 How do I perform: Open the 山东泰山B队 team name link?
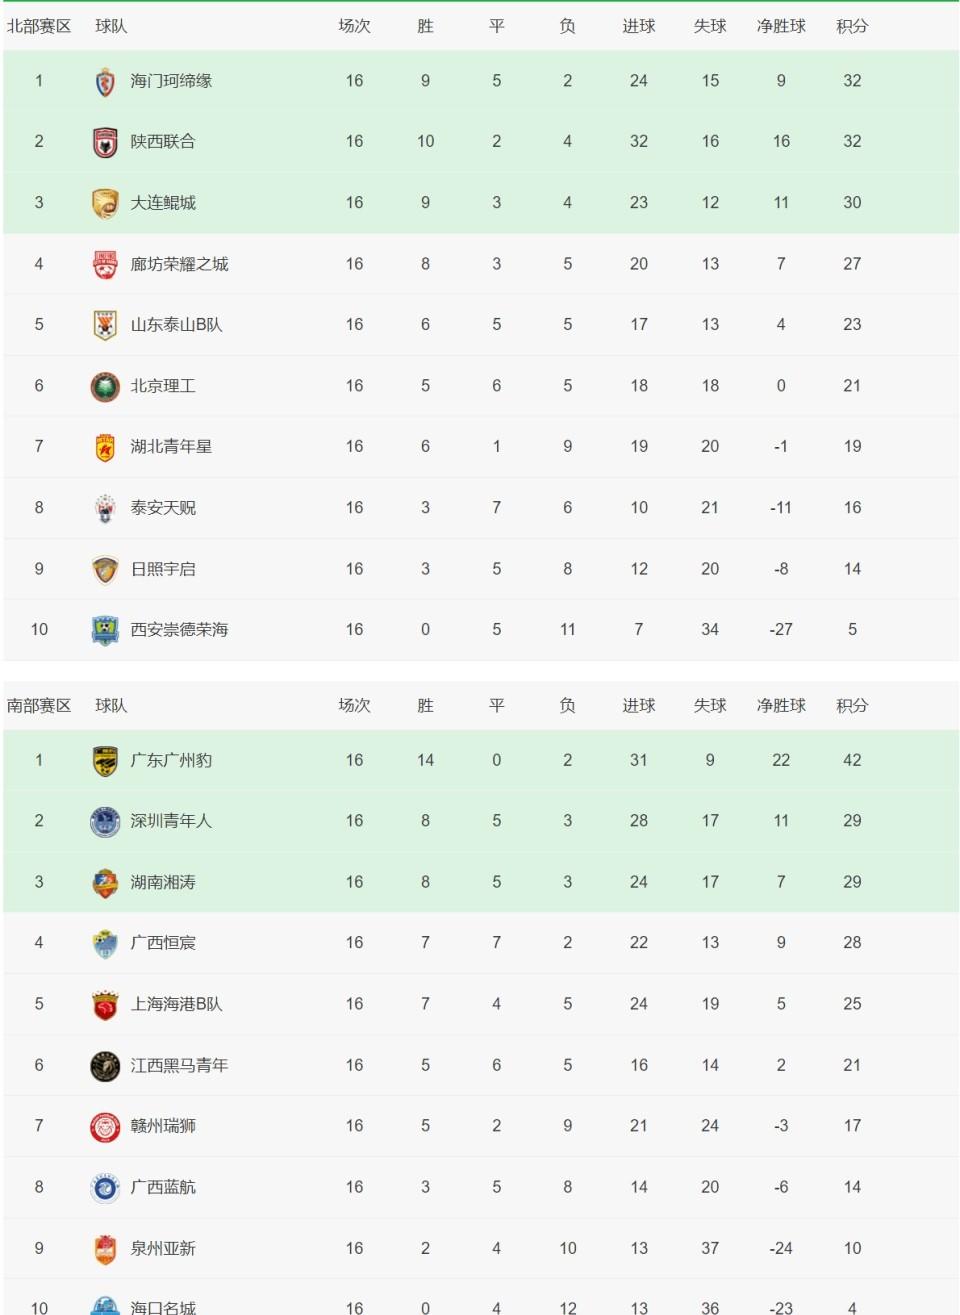(x=176, y=325)
